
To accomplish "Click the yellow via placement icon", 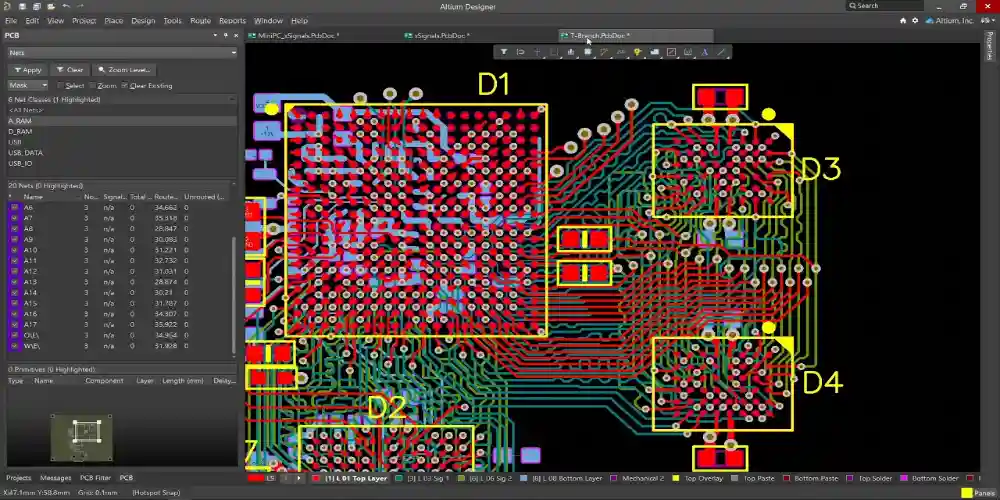I will [637, 52].
